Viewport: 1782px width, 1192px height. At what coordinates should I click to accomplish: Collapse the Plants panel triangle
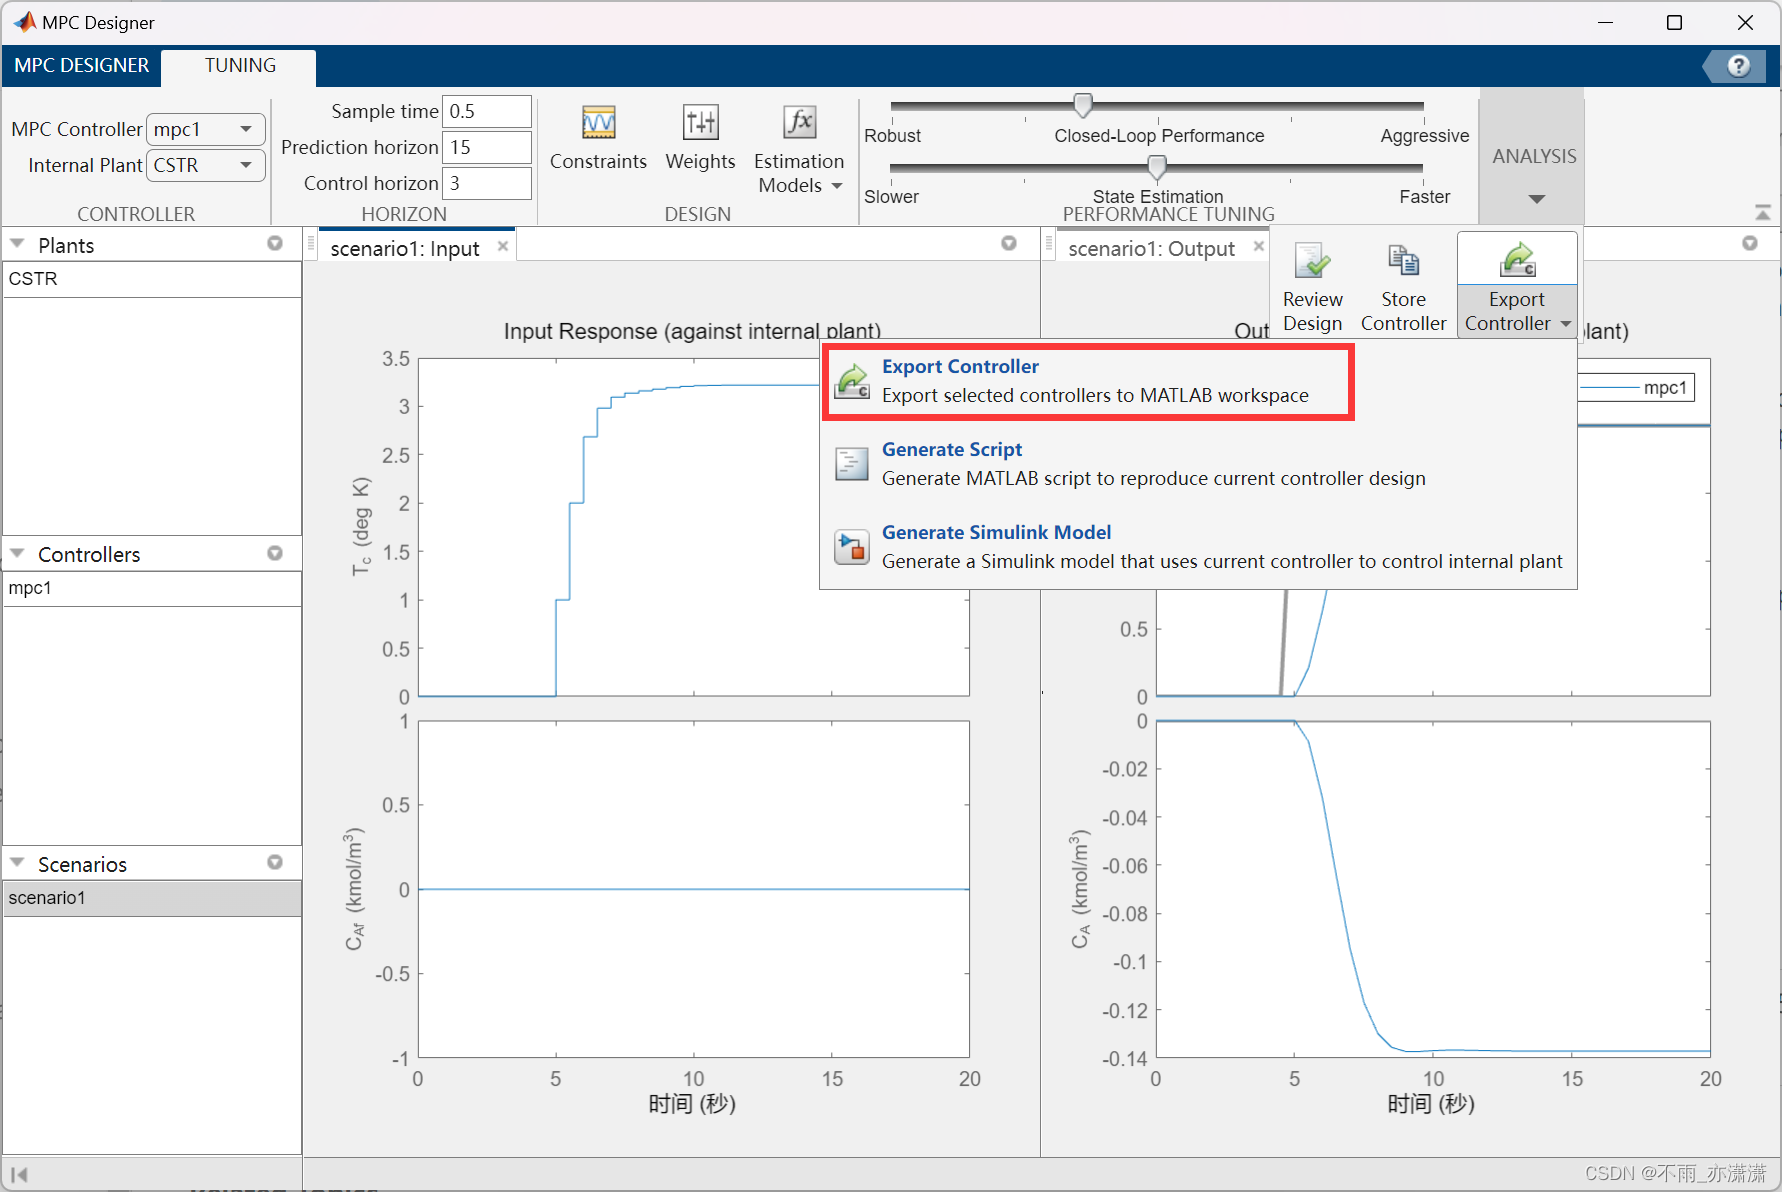click(x=17, y=243)
